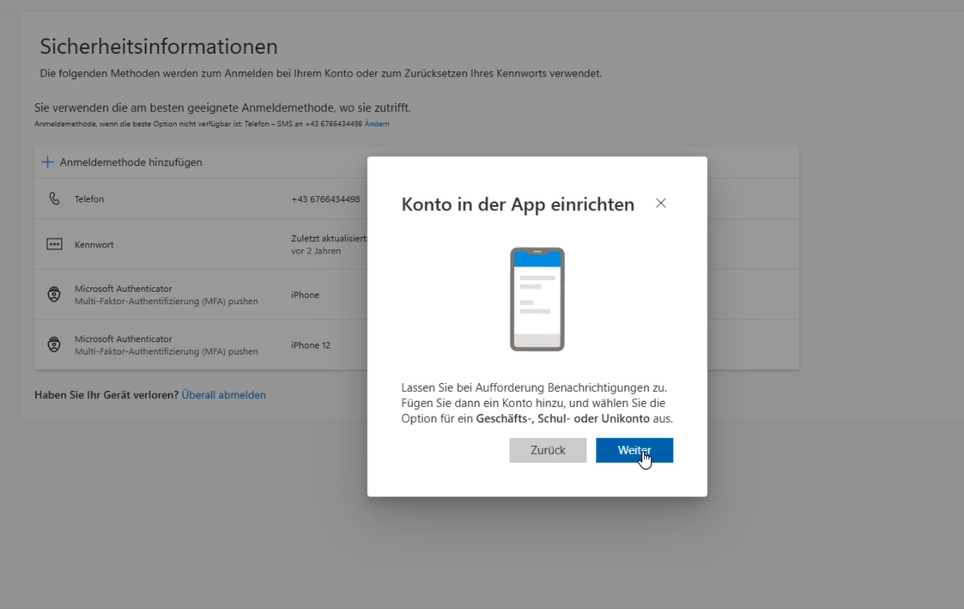Open the Ändern link for the sign-in method

(x=377, y=124)
